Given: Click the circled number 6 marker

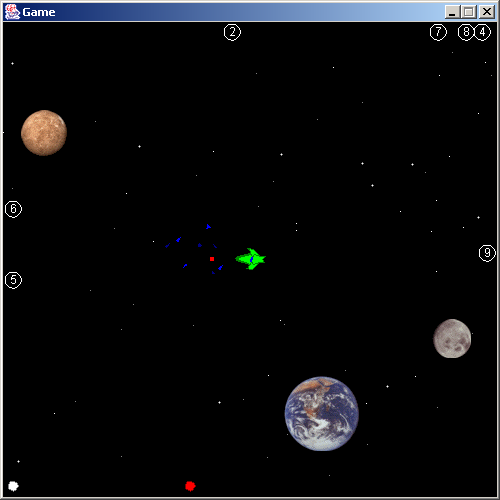Looking at the screenshot, I should click(13, 209).
